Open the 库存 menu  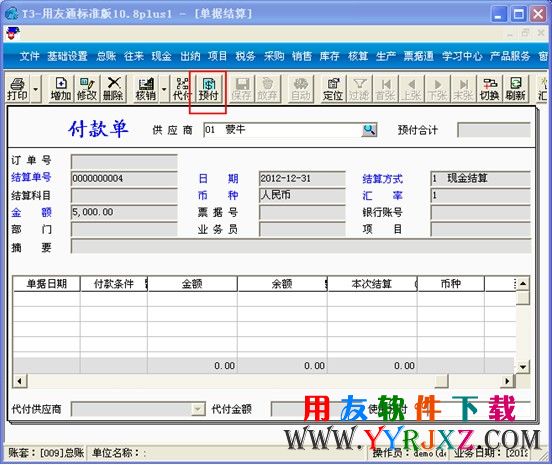pos(330,56)
